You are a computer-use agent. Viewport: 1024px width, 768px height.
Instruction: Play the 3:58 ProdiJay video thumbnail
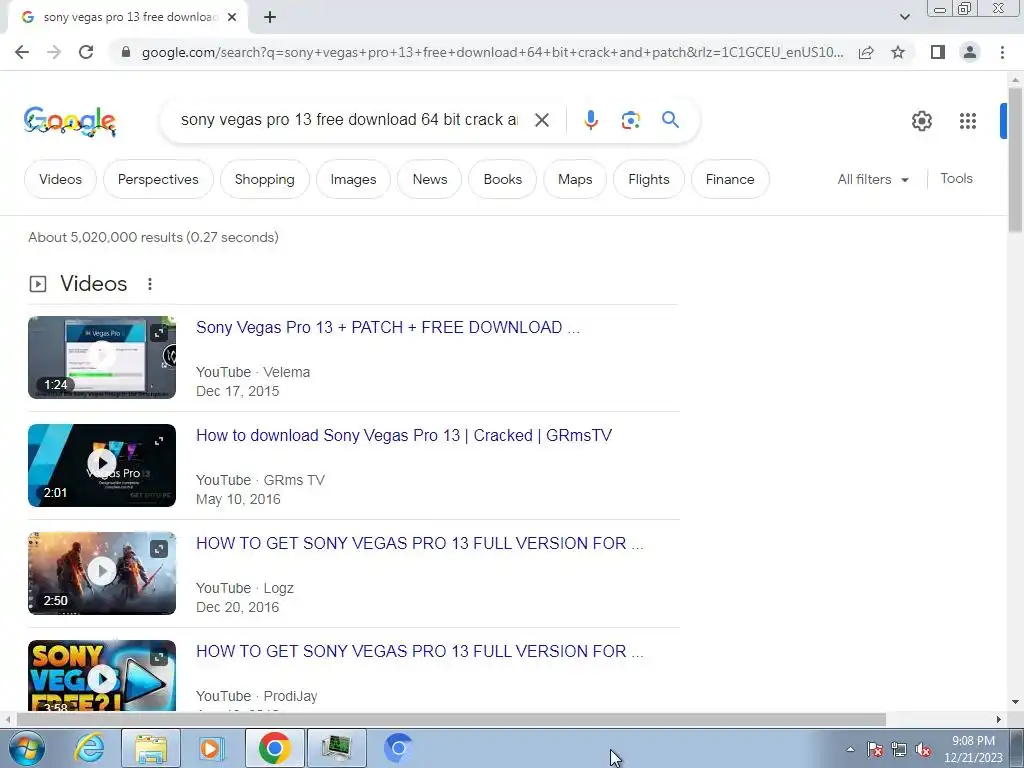pos(102,675)
